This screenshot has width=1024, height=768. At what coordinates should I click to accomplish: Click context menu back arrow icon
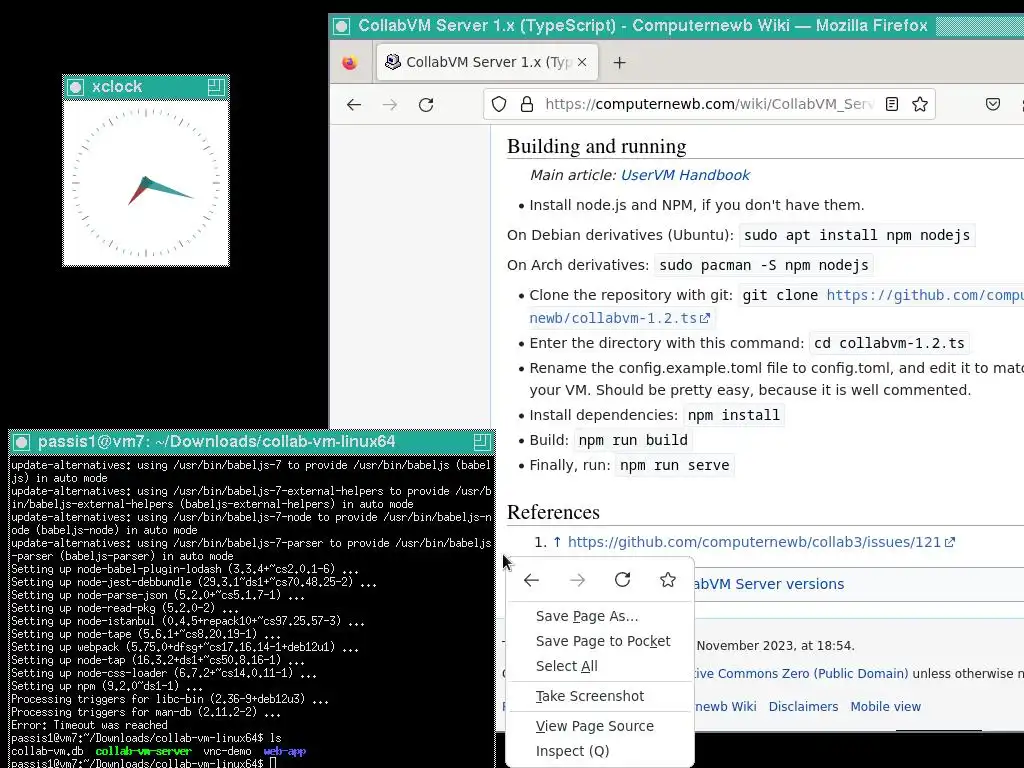[x=532, y=580]
